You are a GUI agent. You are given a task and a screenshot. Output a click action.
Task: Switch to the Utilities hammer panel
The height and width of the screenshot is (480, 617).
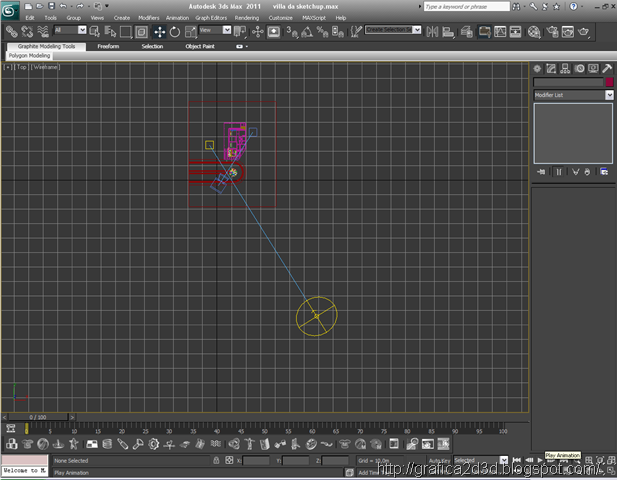[x=607, y=68]
